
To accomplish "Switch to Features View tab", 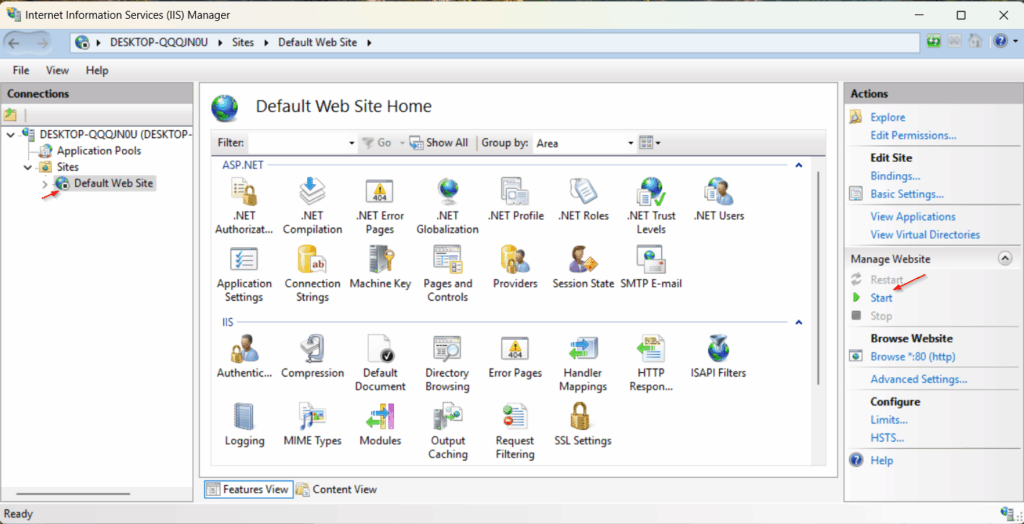I will pyautogui.click(x=248, y=489).
